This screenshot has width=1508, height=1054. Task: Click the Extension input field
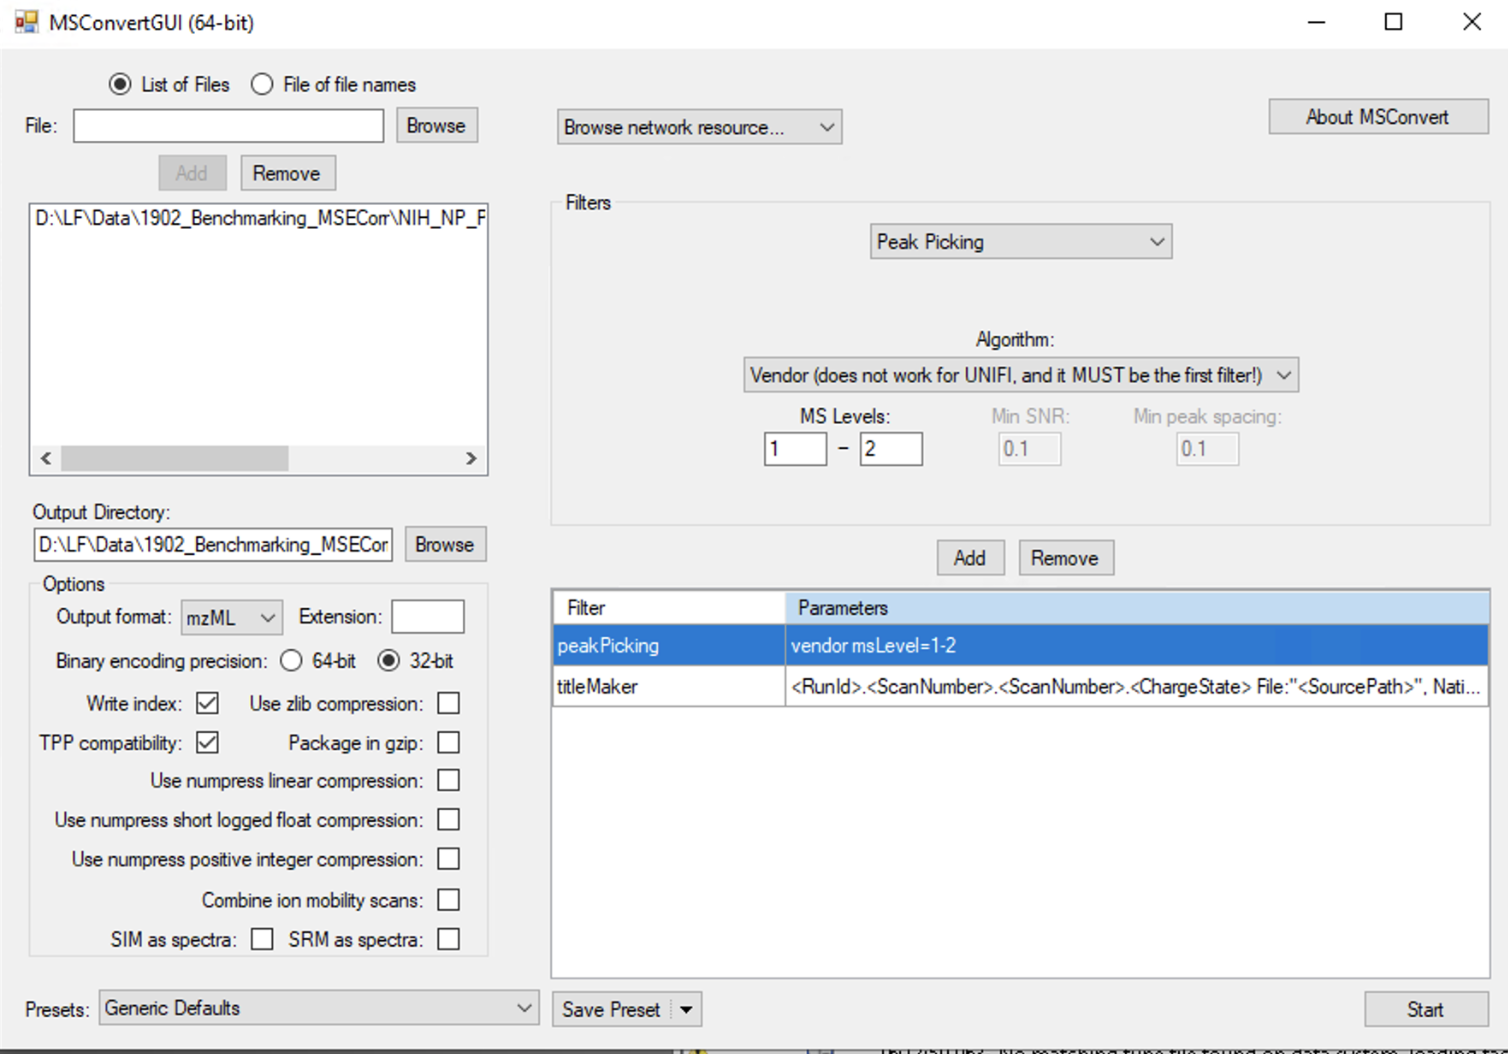(428, 617)
